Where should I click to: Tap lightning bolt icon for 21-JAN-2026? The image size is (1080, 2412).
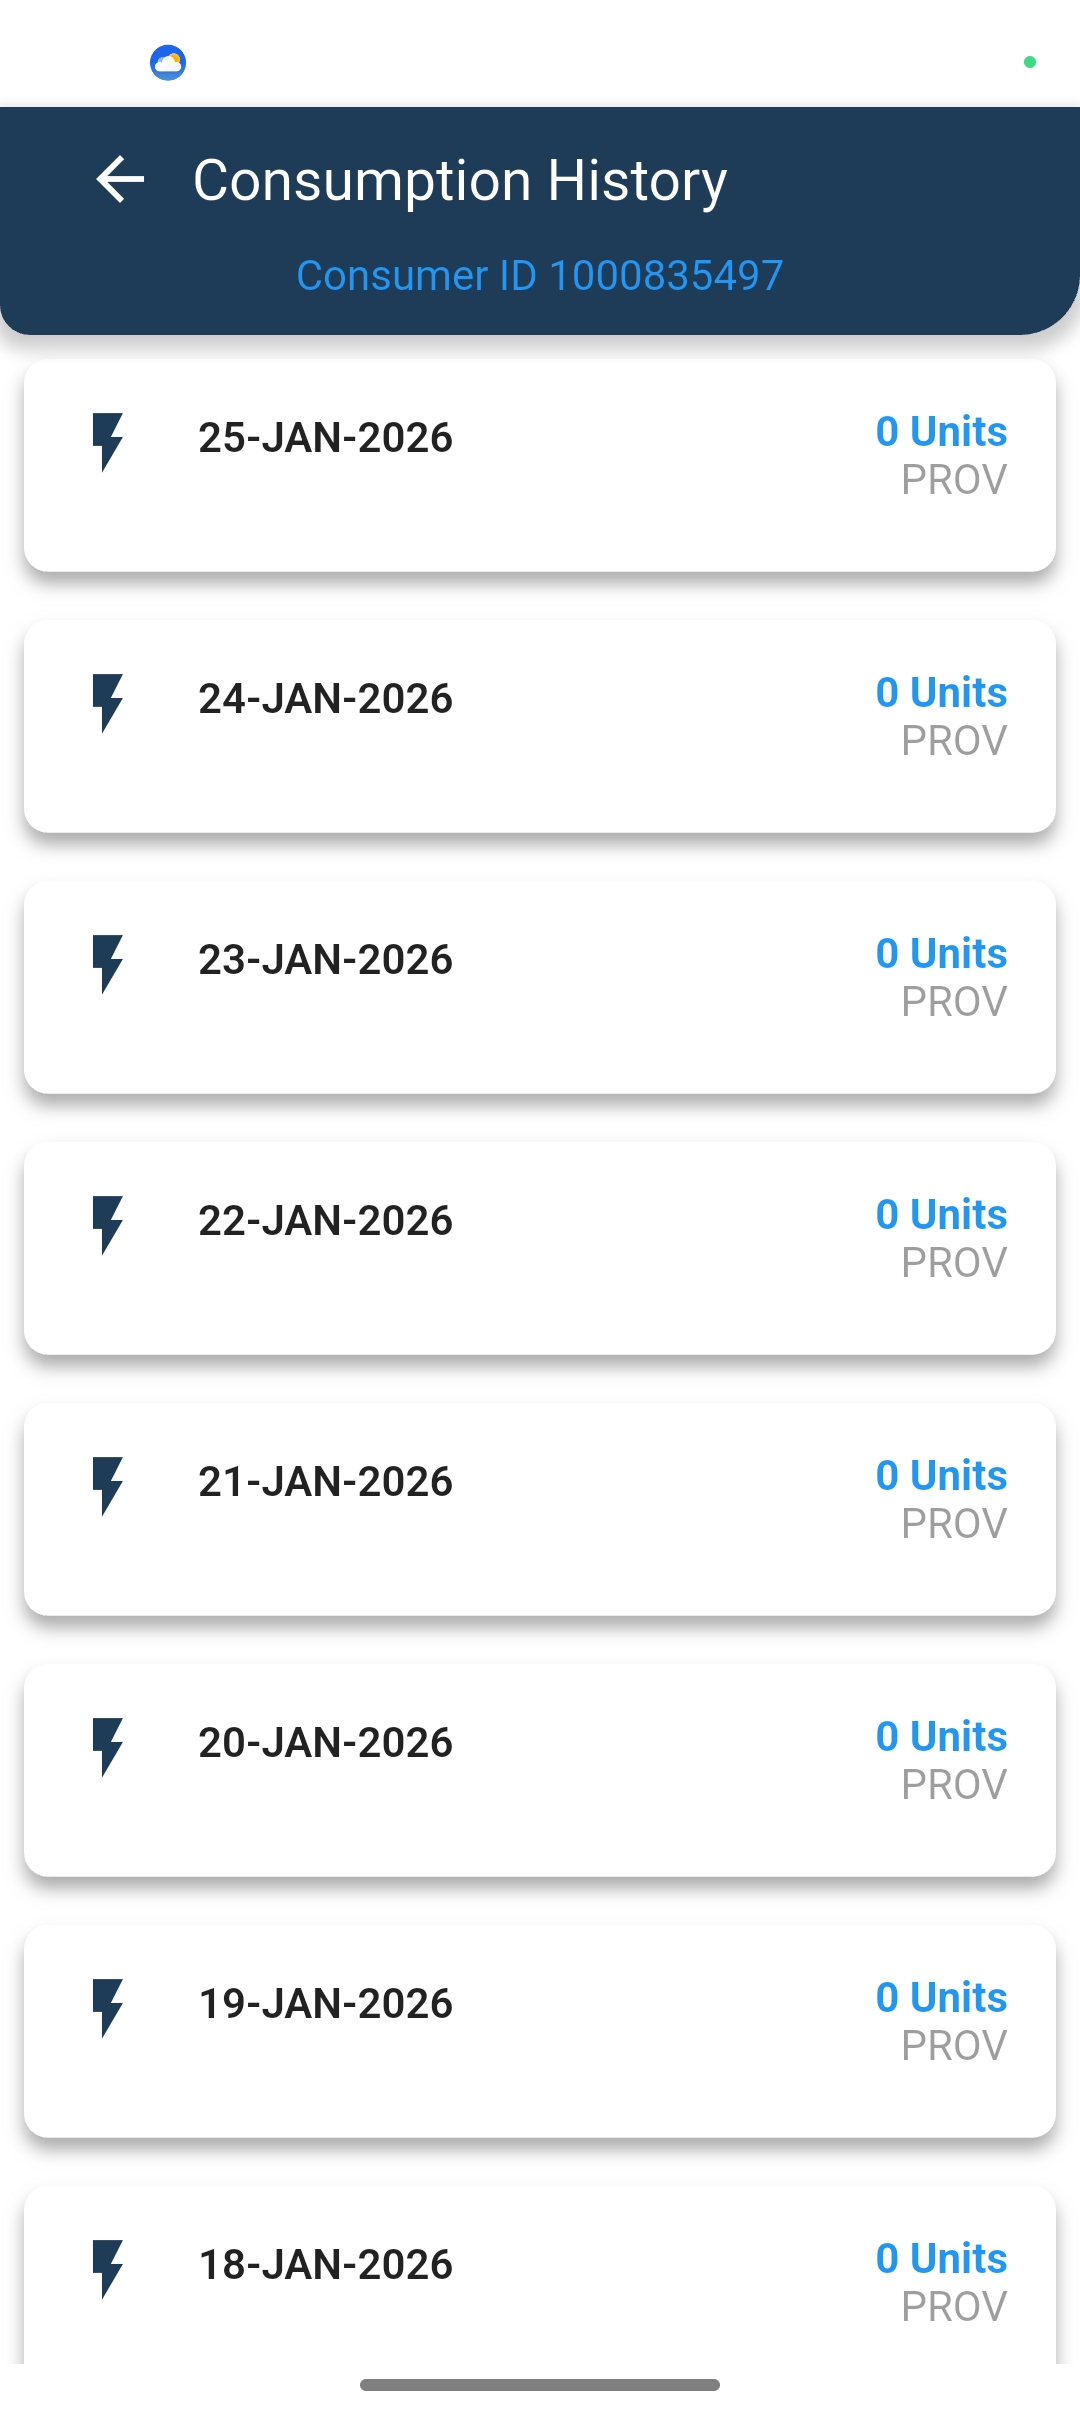coord(107,1485)
